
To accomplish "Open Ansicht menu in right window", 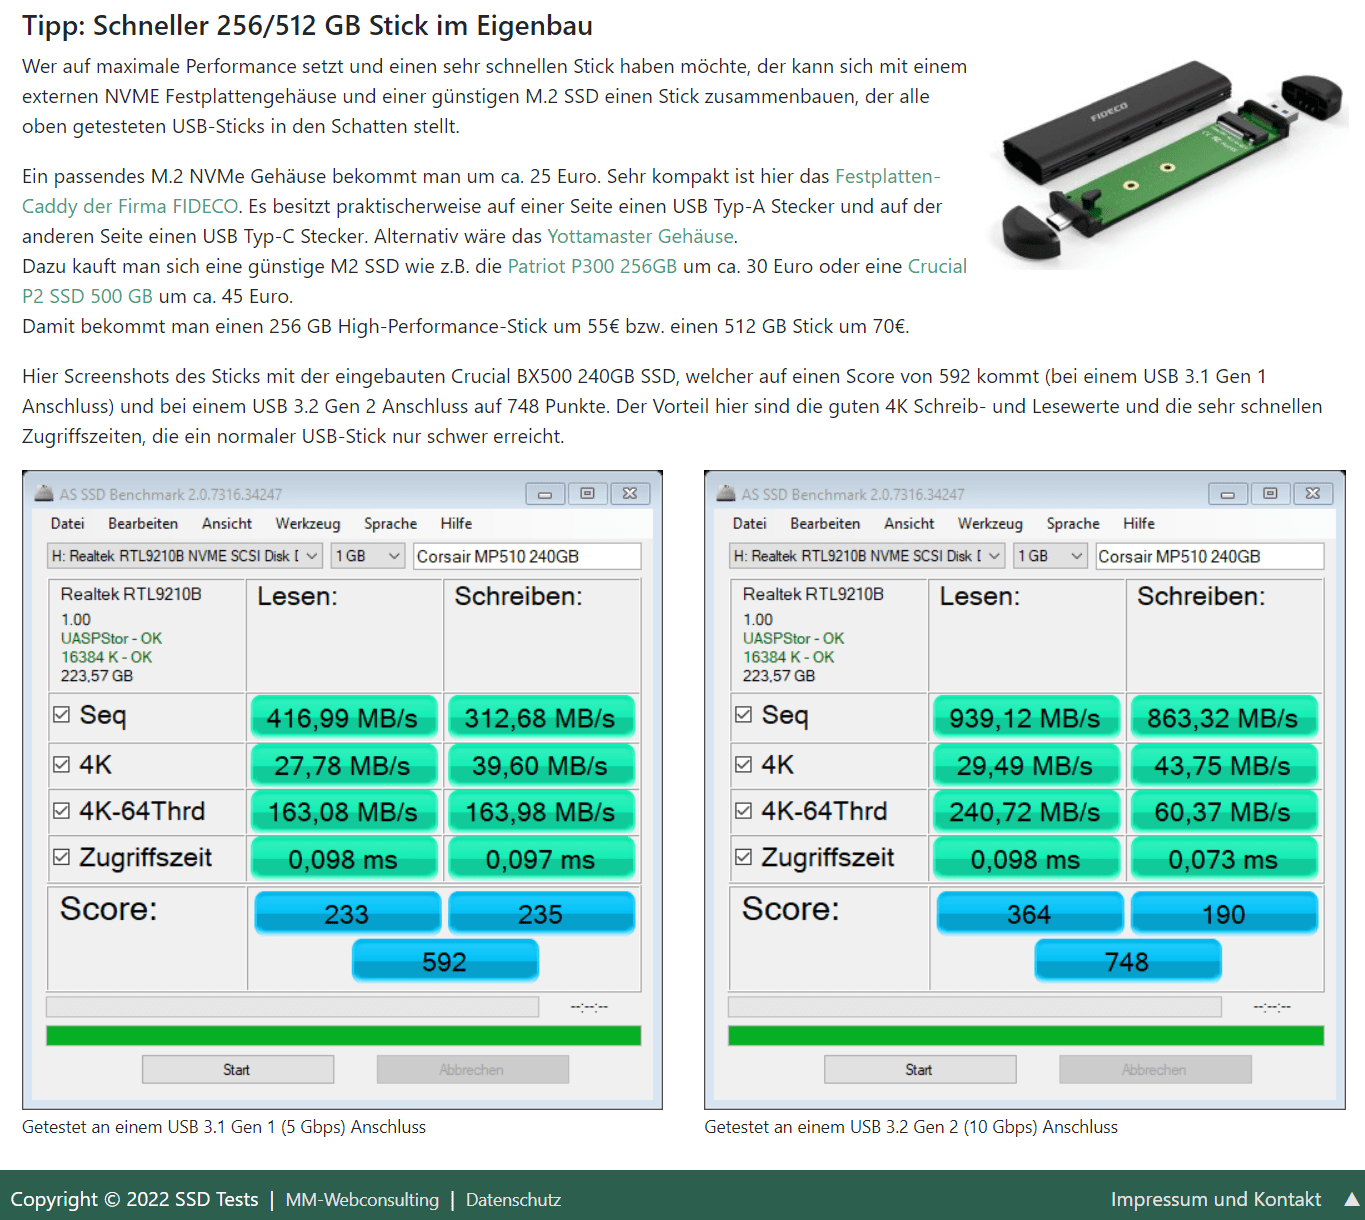I will [909, 523].
